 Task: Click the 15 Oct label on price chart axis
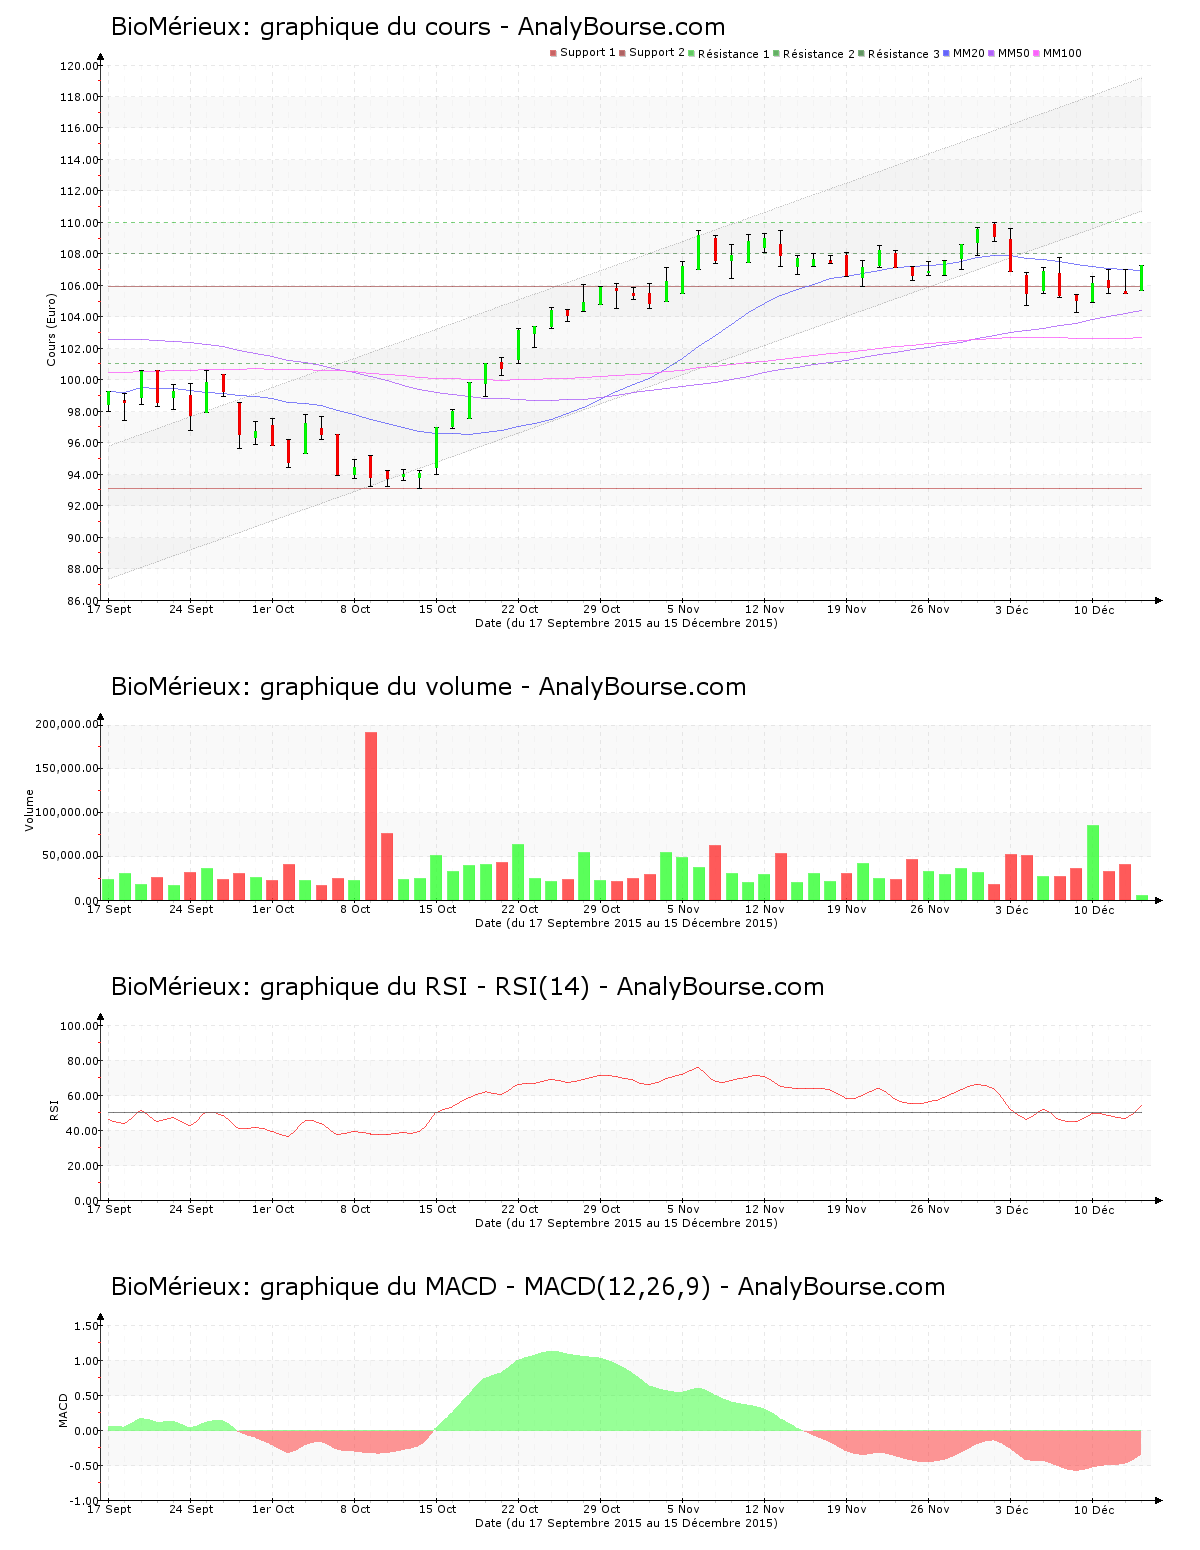pyautogui.click(x=437, y=609)
